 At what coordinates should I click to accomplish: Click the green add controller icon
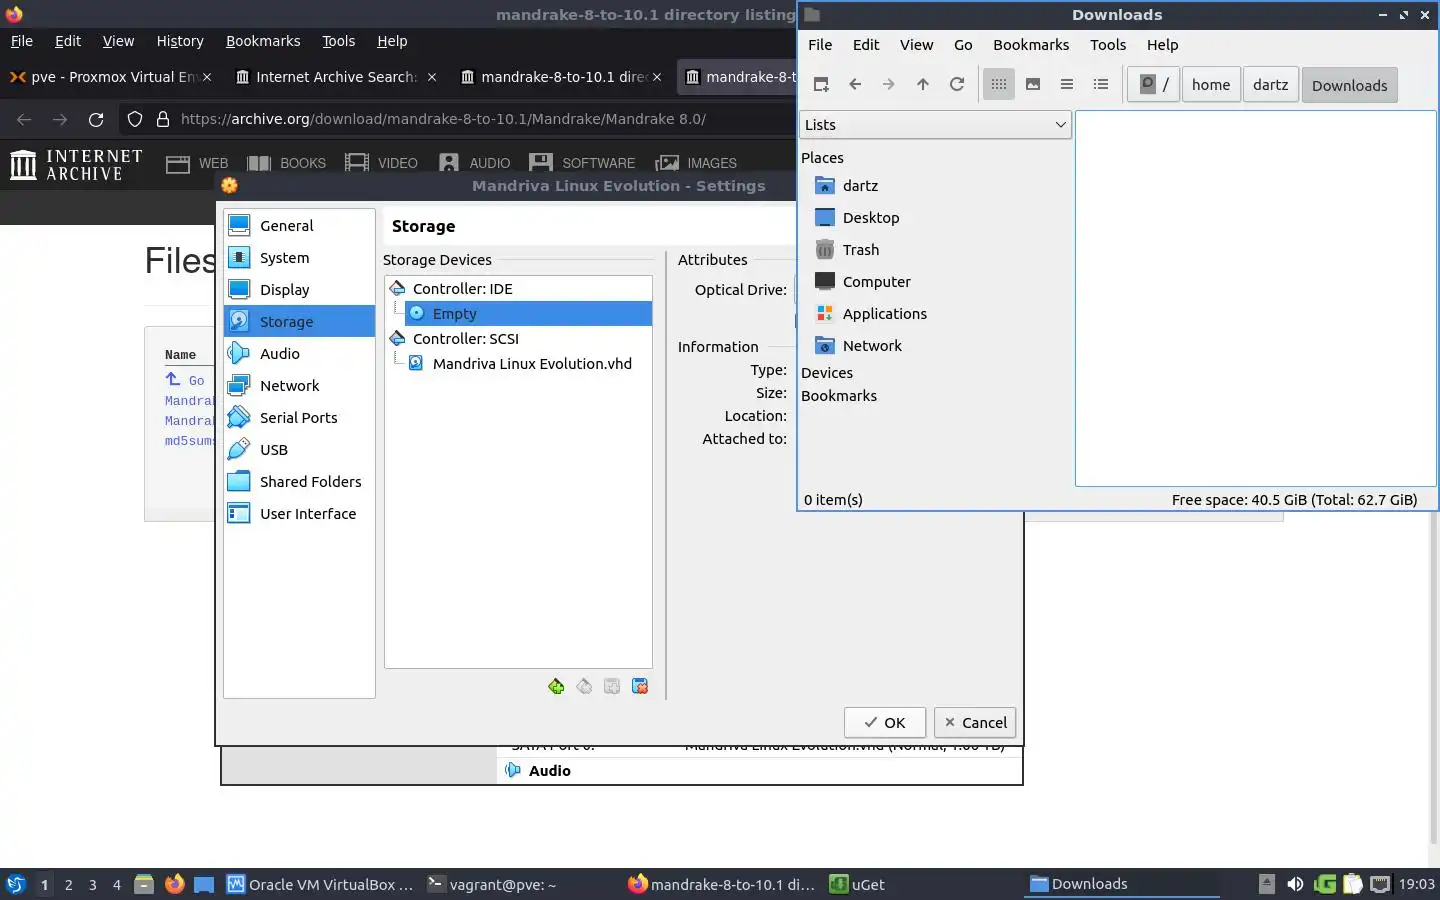point(556,686)
